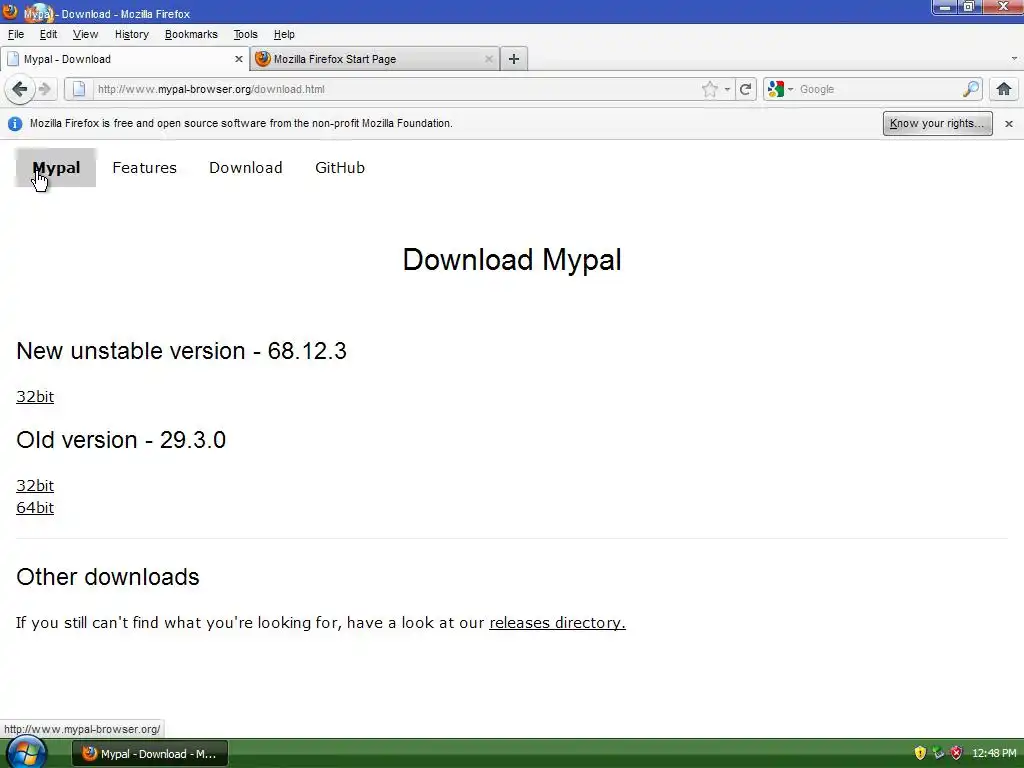This screenshot has width=1024, height=768.
Task: Reload the page with the refresh icon
Action: tap(745, 89)
